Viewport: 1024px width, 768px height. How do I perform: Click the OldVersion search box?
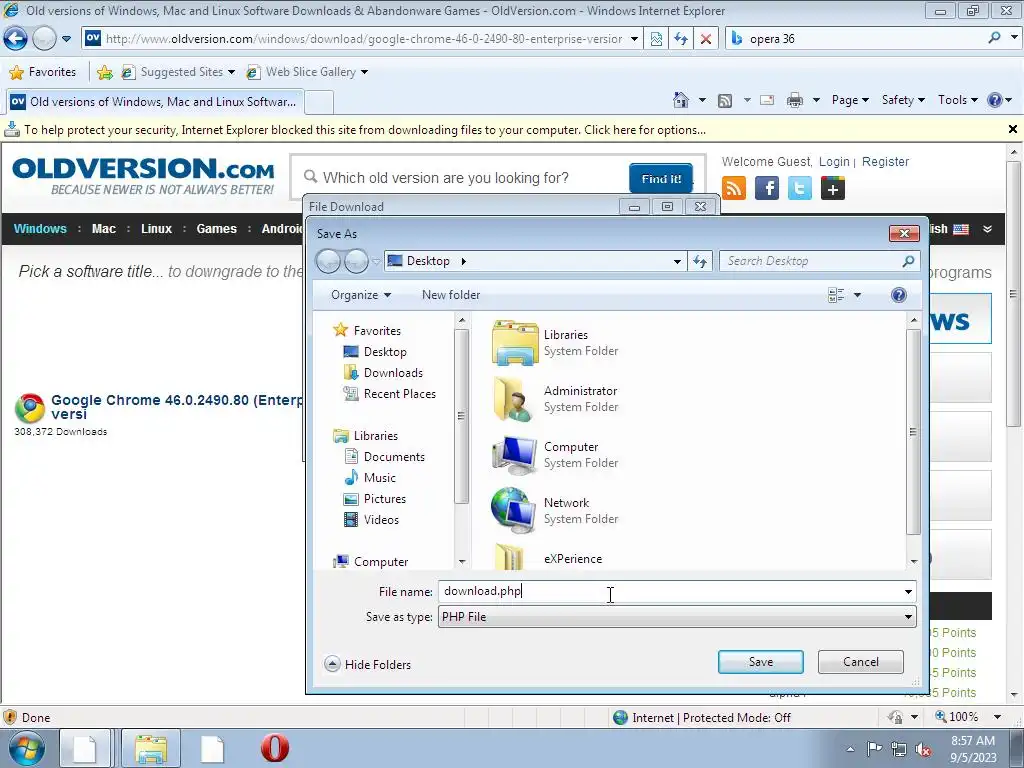tap(464, 178)
